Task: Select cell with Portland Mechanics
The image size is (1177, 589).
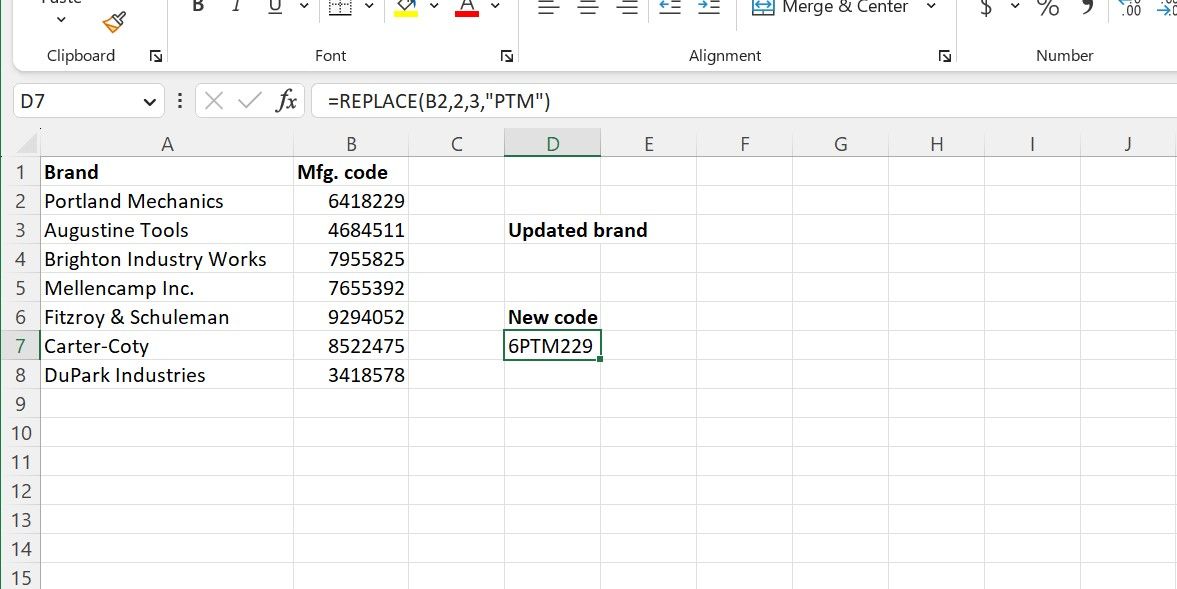Action: pyautogui.click(x=167, y=201)
